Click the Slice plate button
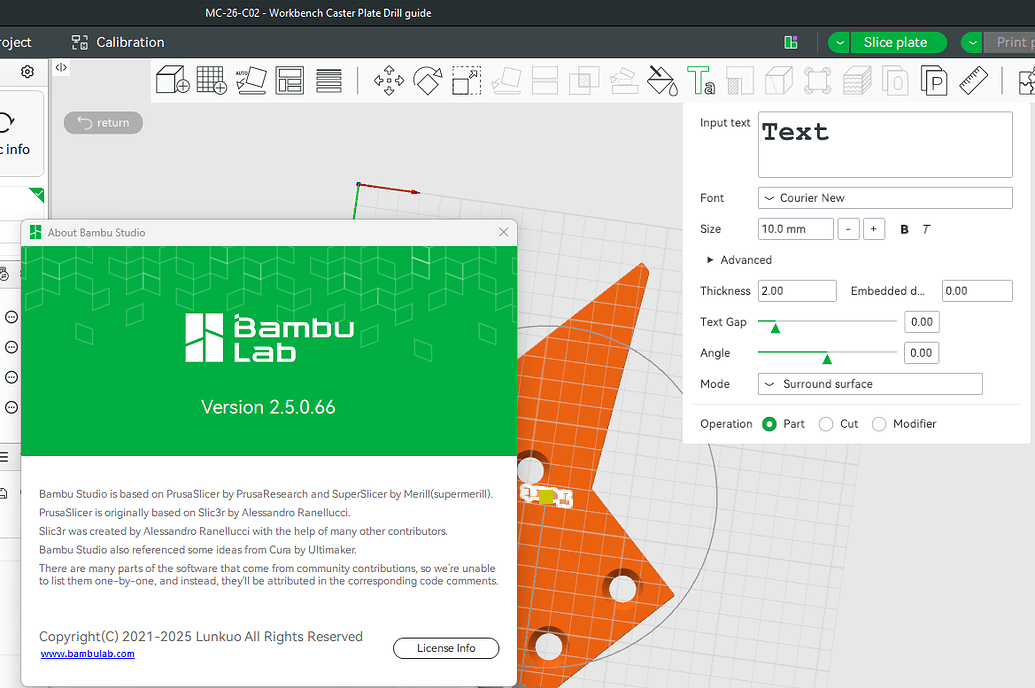 (898, 42)
